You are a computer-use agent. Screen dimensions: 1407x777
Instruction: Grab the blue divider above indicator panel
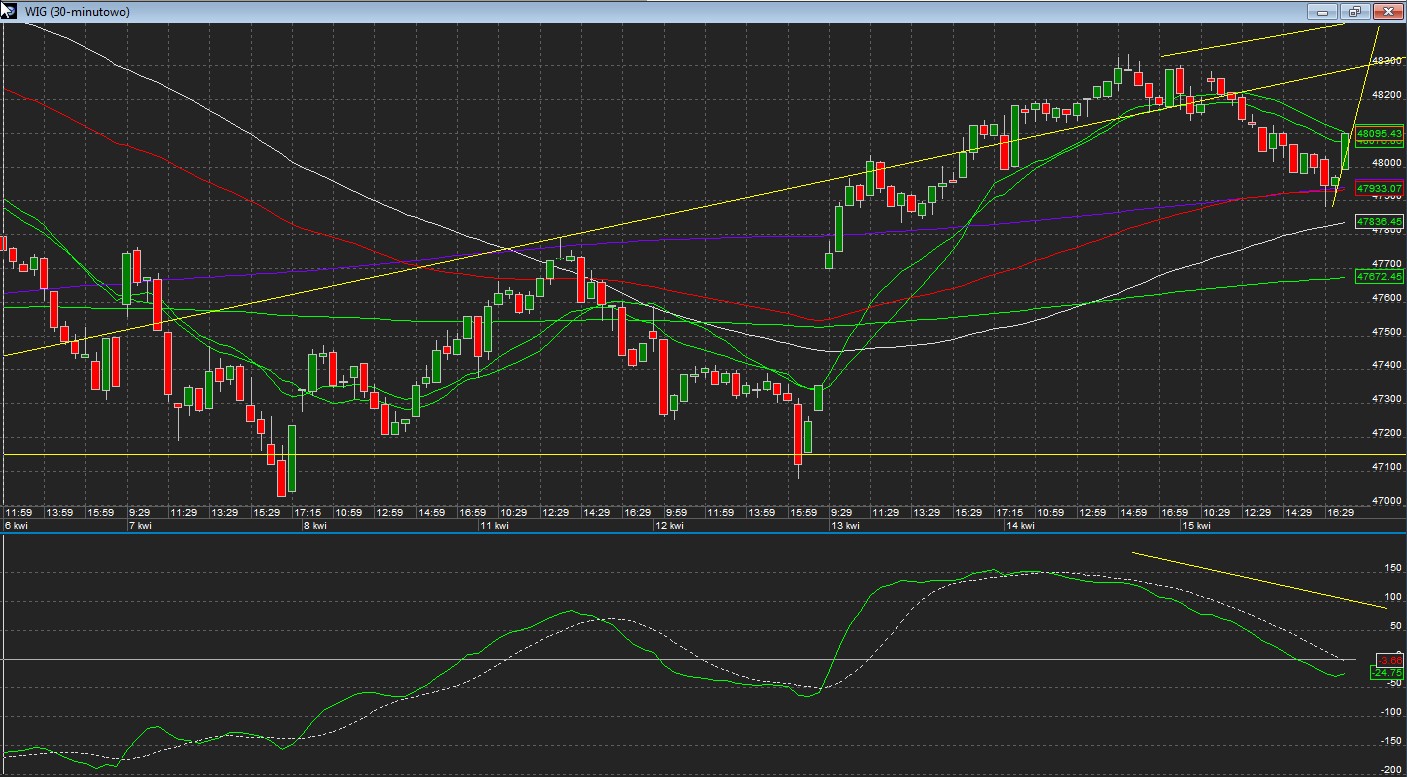click(700, 533)
